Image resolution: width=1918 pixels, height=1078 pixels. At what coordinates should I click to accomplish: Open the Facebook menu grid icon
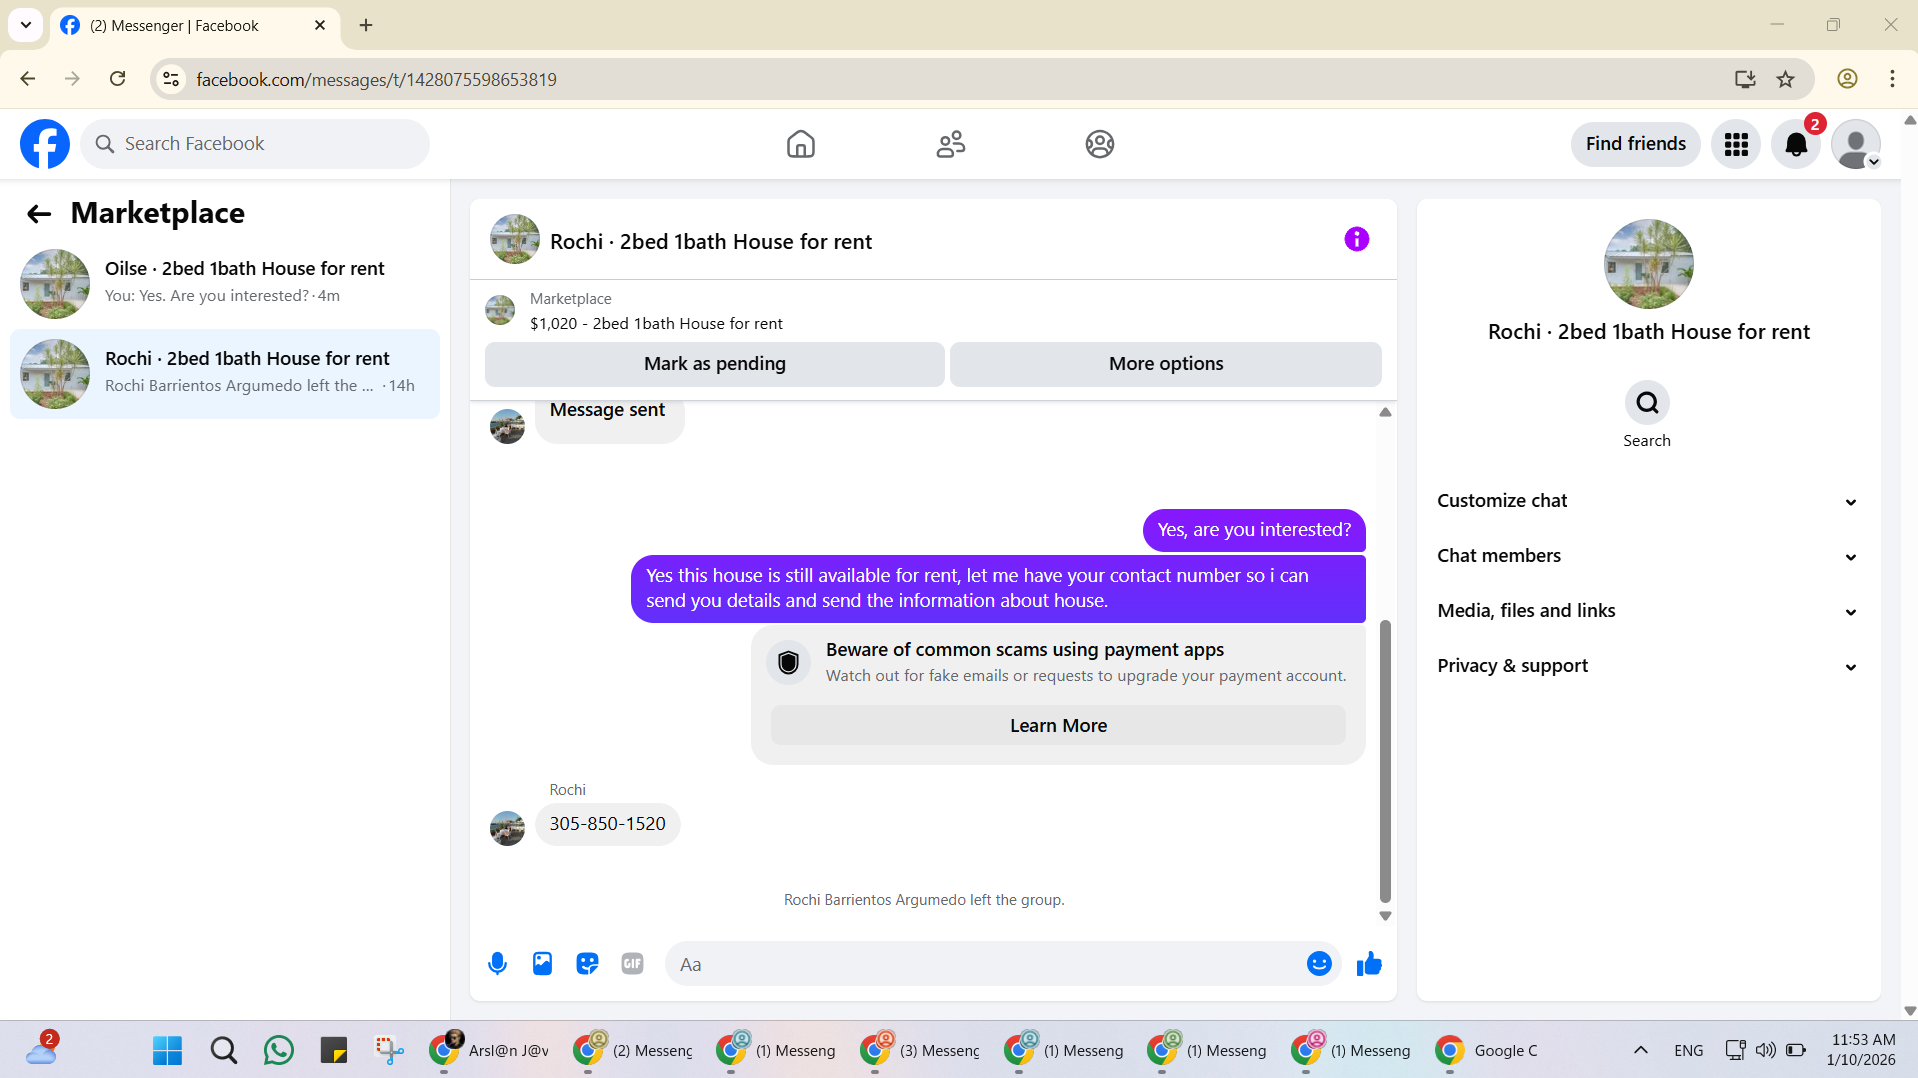pos(1736,144)
